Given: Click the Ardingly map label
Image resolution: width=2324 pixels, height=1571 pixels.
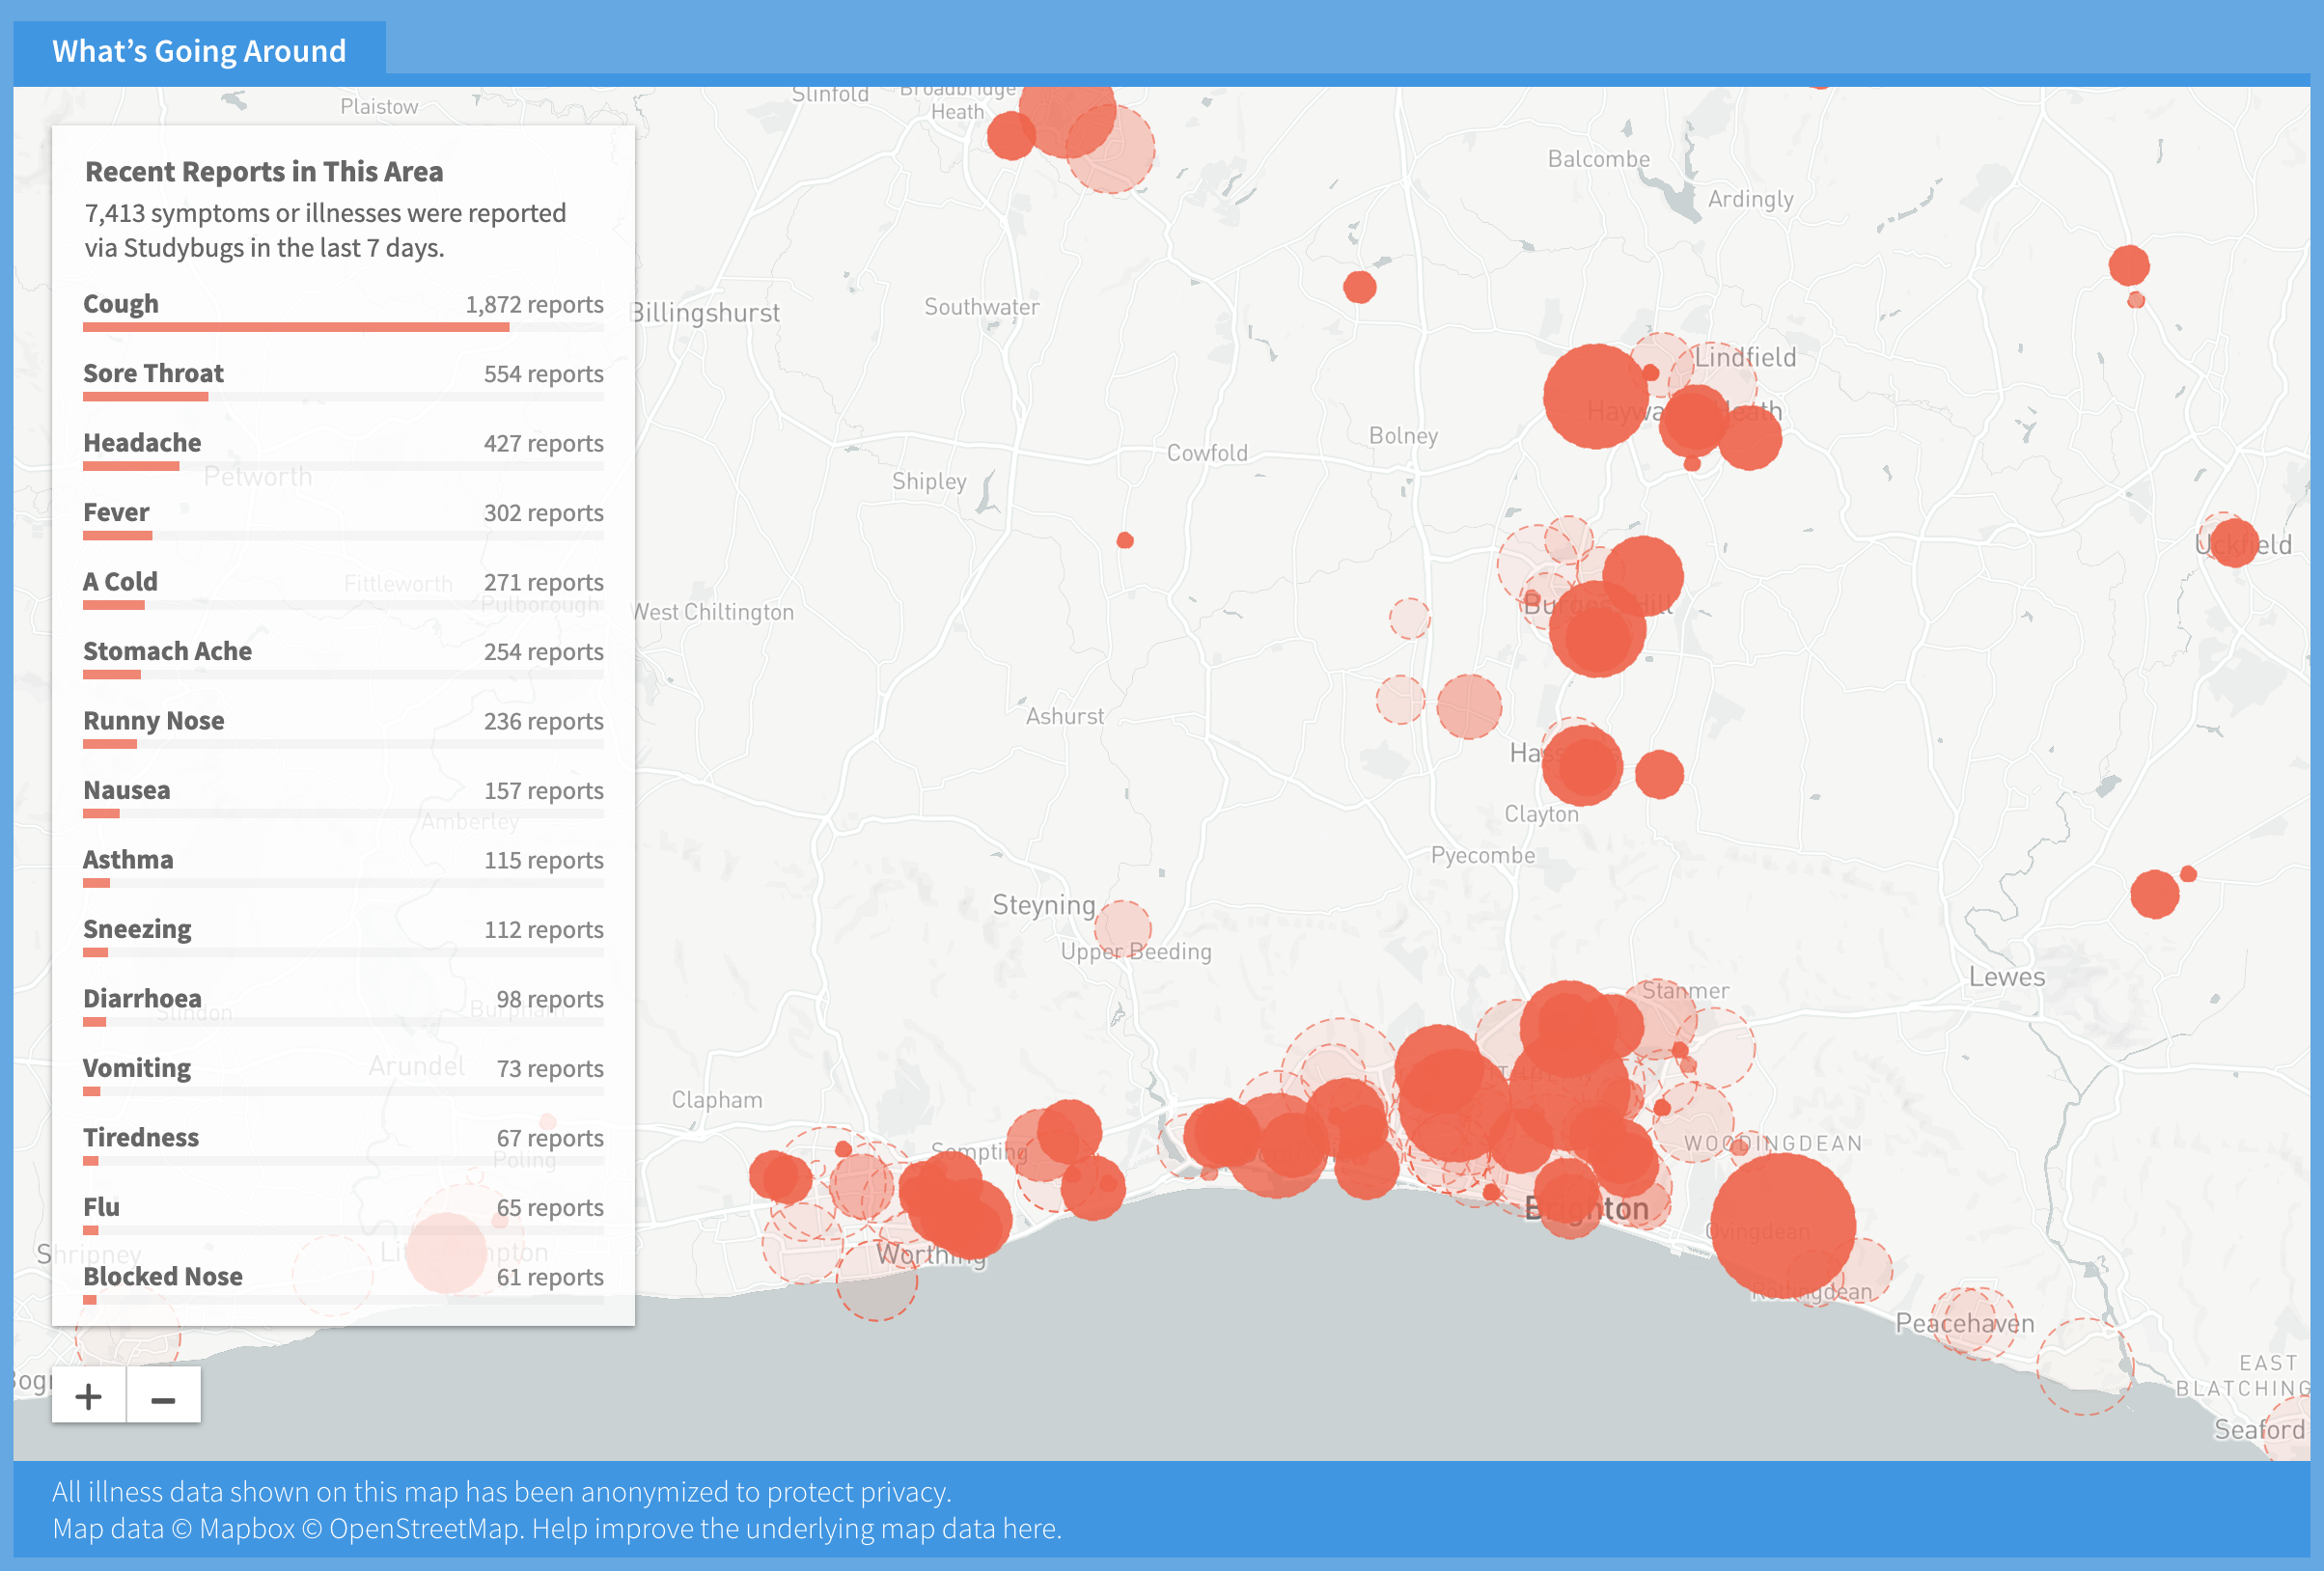Looking at the screenshot, I should tap(1750, 199).
